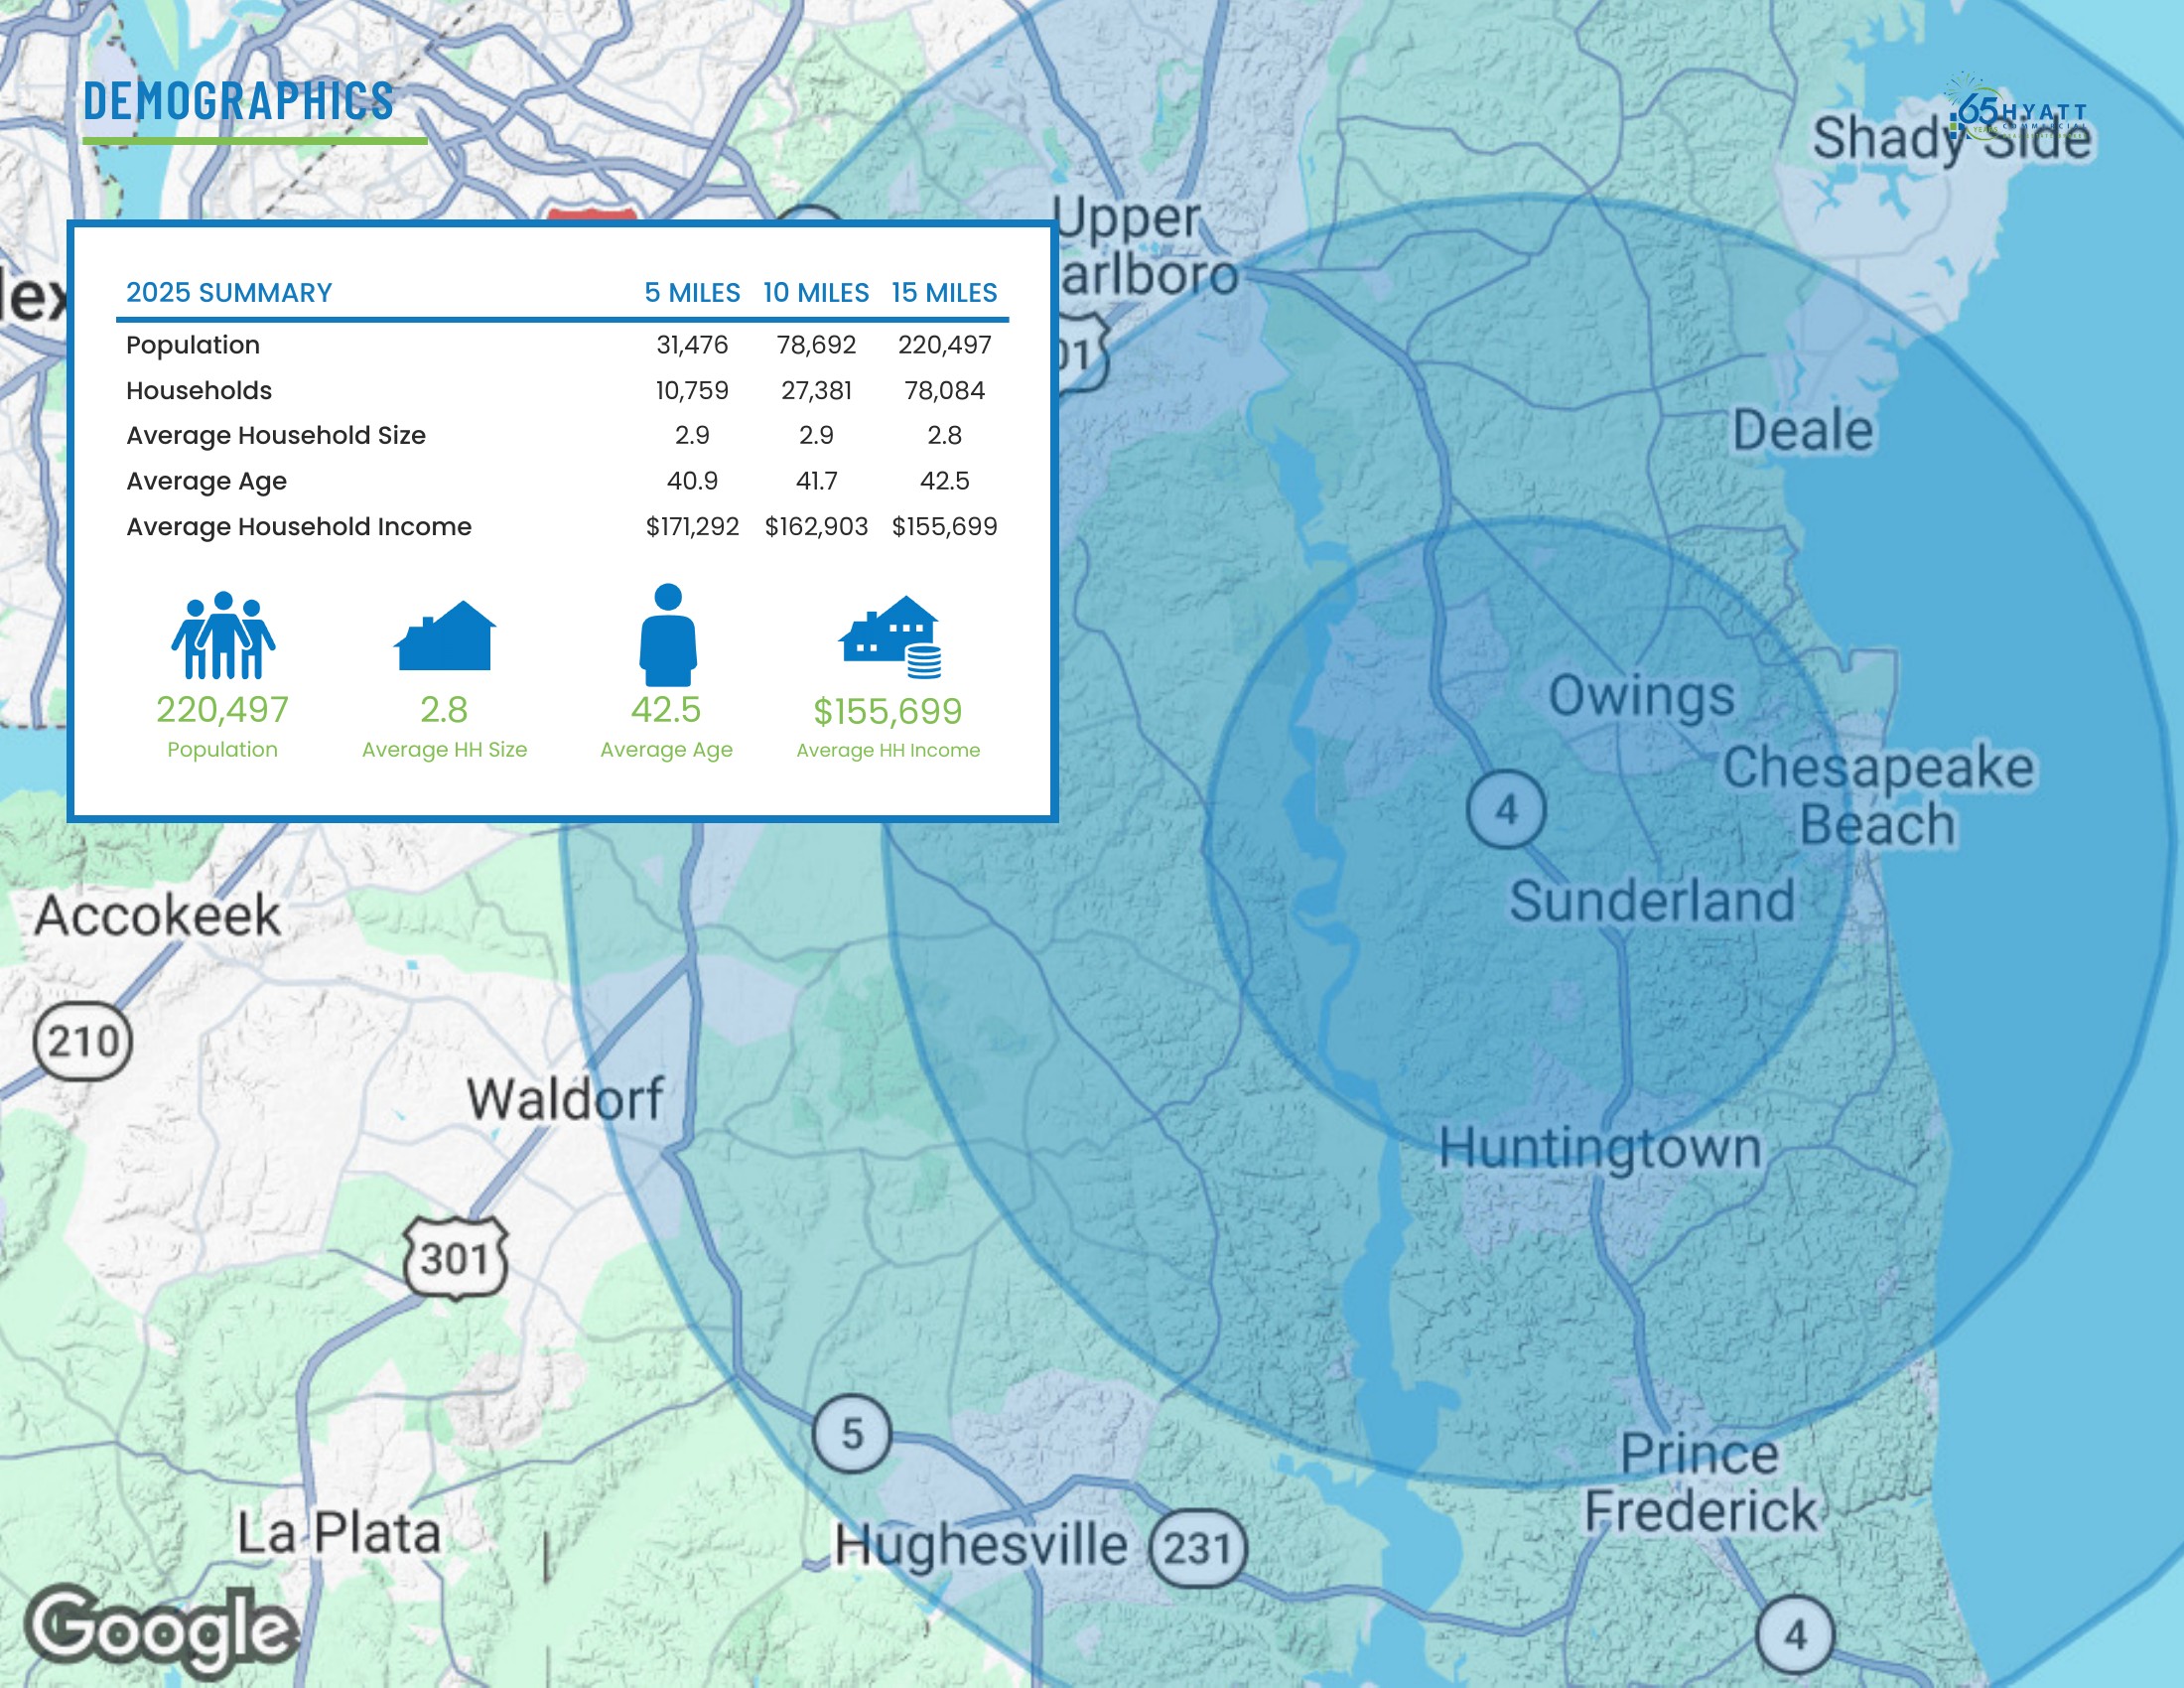Click the route 4 marker above Sunderland
The width and height of the screenshot is (2184, 1688).
coord(1506,809)
